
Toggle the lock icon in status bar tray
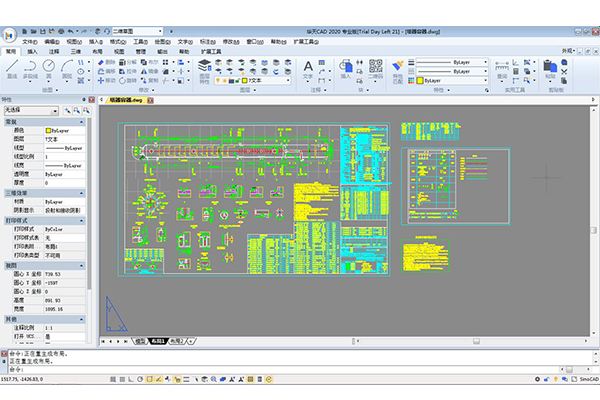[x=546, y=379]
